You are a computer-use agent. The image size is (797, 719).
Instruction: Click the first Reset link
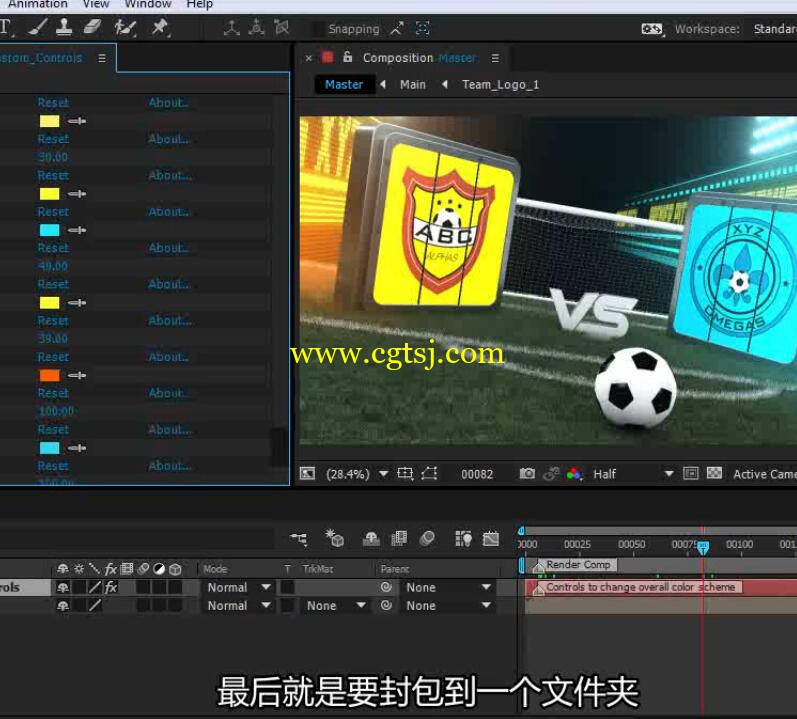(x=53, y=103)
